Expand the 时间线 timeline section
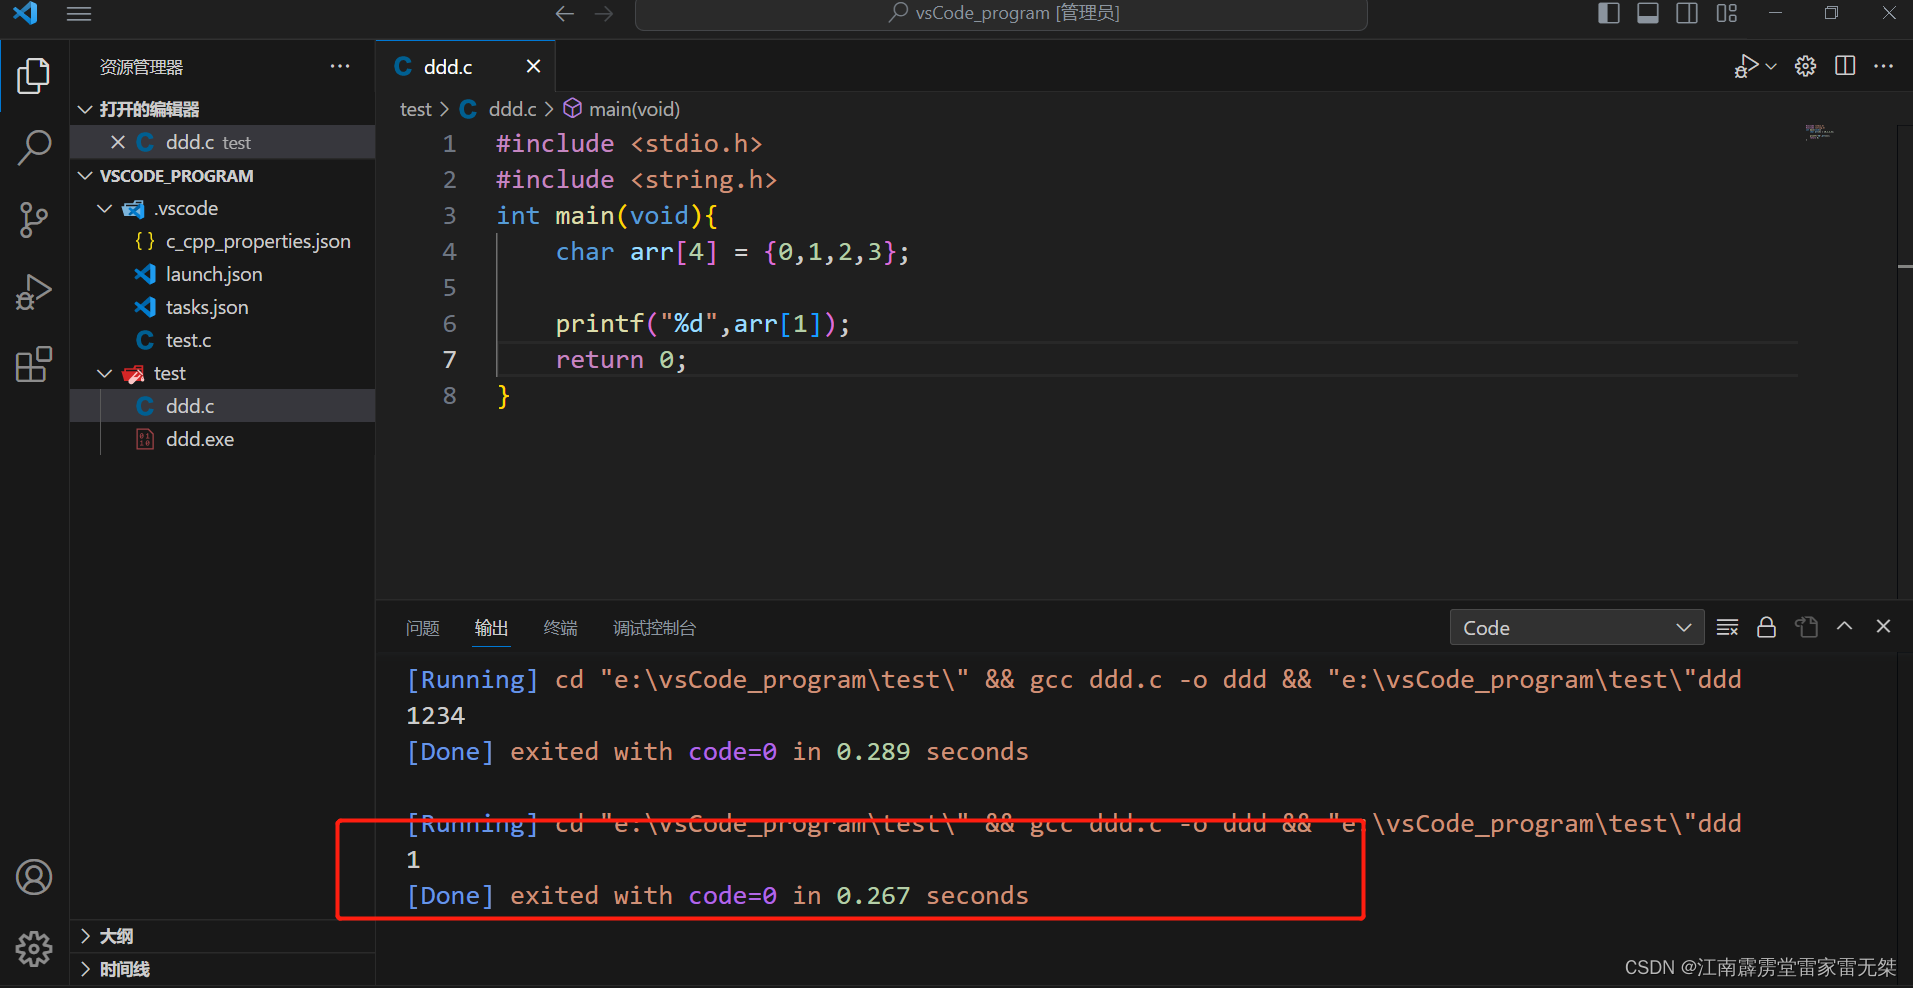Image resolution: width=1913 pixels, height=988 pixels. (x=86, y=969)
